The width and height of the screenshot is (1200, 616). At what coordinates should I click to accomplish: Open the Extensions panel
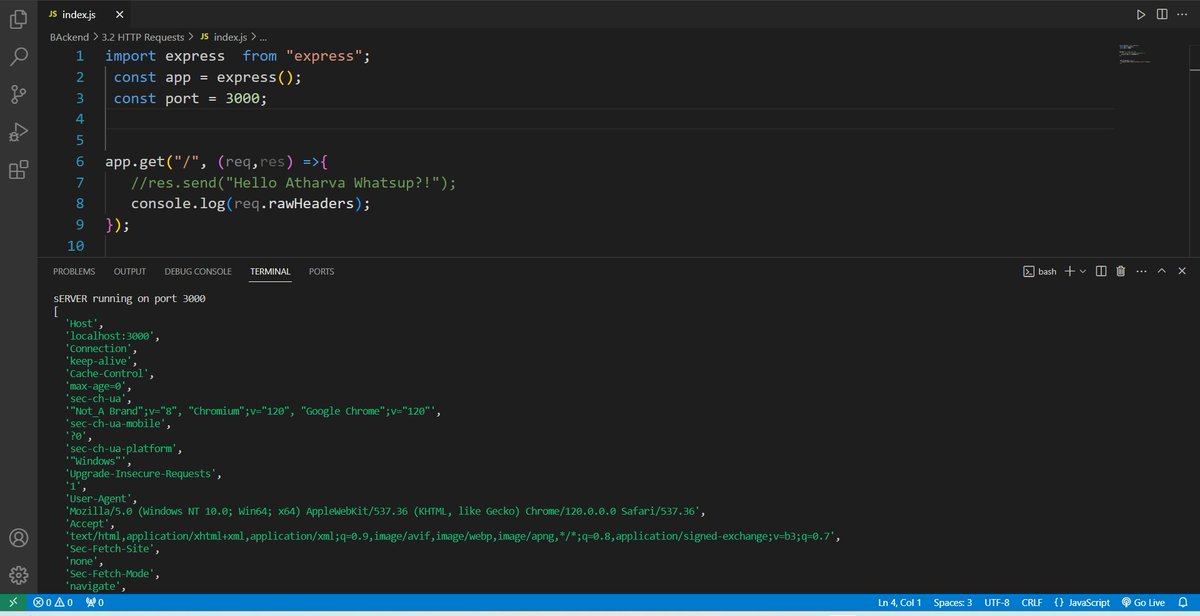[18, 170]
